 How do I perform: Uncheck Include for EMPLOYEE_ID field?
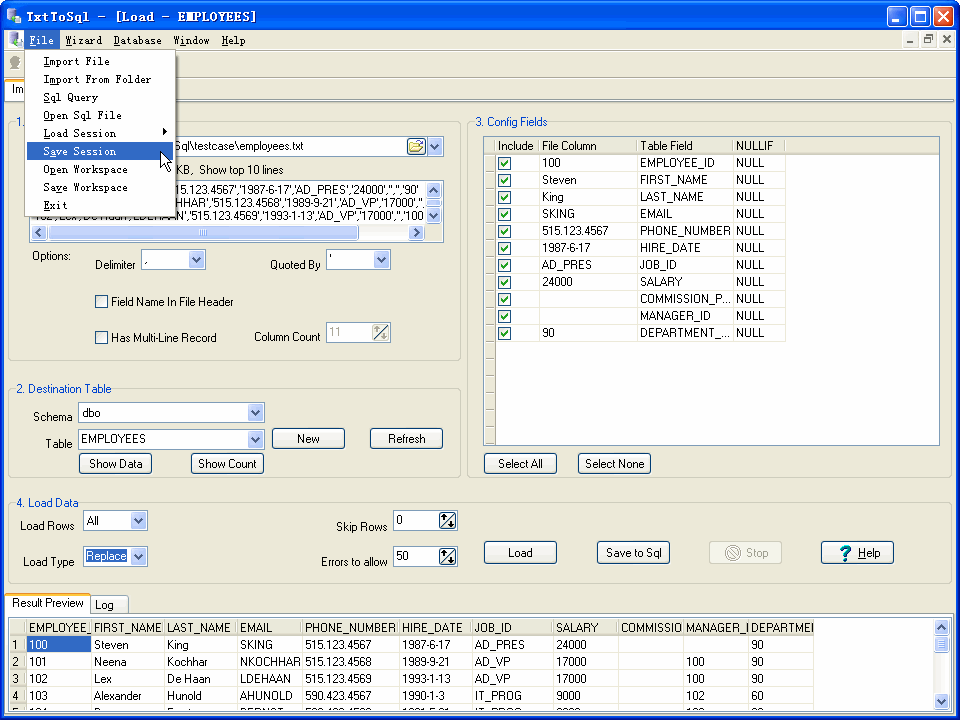click(504, 163)
